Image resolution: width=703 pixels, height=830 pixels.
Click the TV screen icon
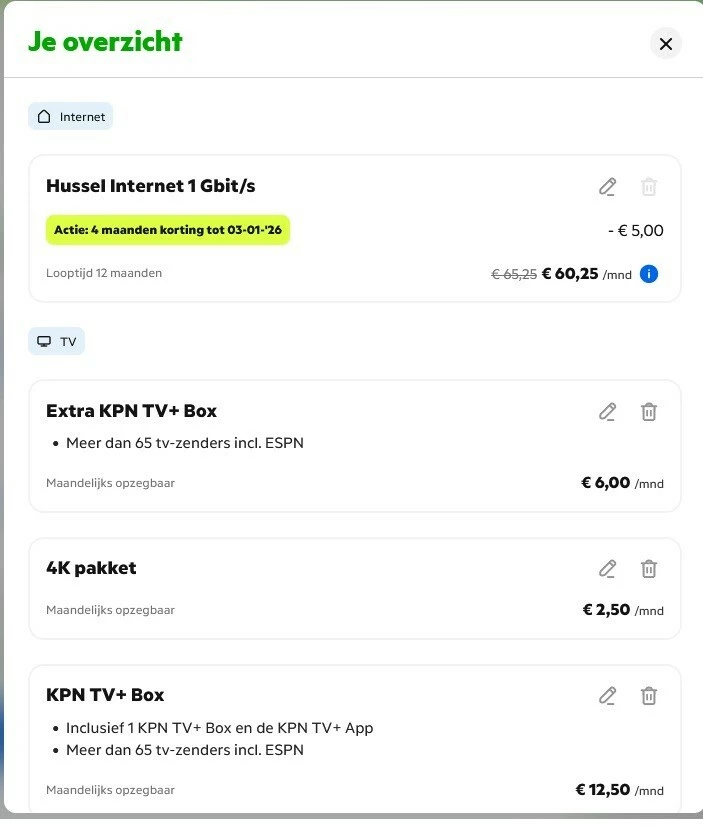point(44,342)
